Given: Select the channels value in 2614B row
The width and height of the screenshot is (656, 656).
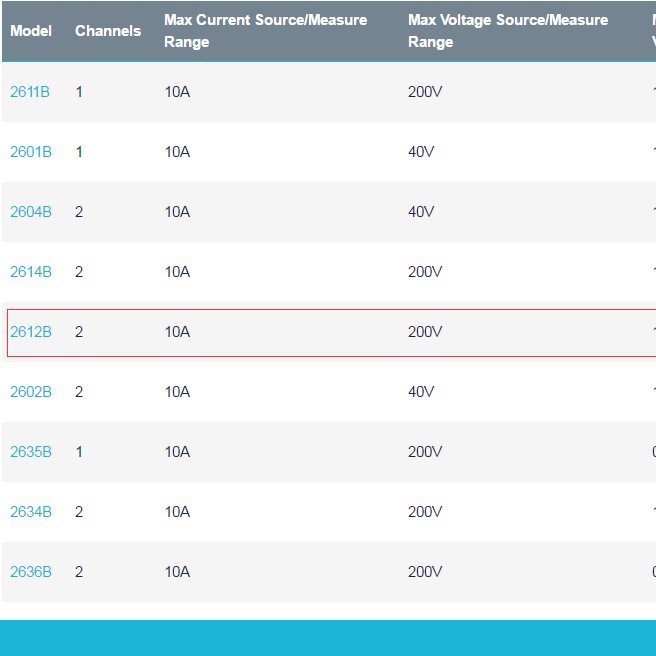Looking at the screenshot, I should click(x=79, y=272).
